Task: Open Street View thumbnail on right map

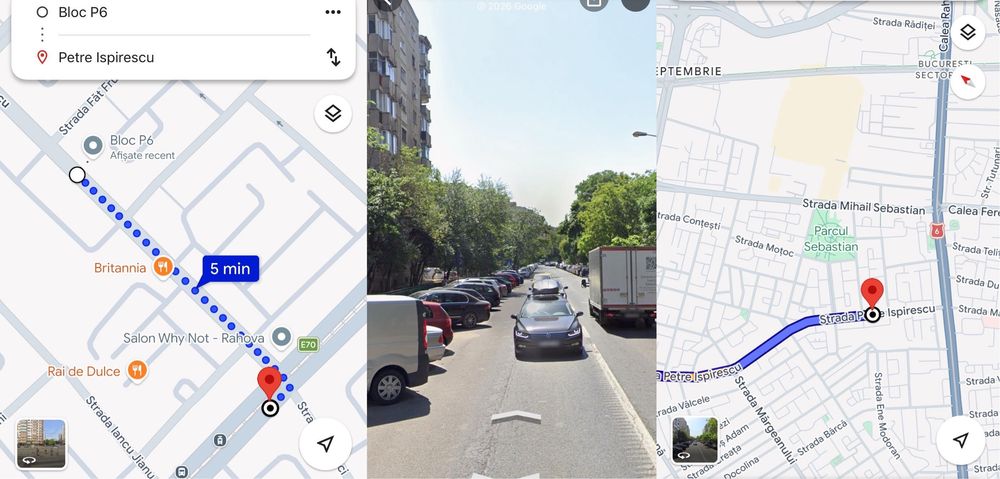Action: (695, 440)
